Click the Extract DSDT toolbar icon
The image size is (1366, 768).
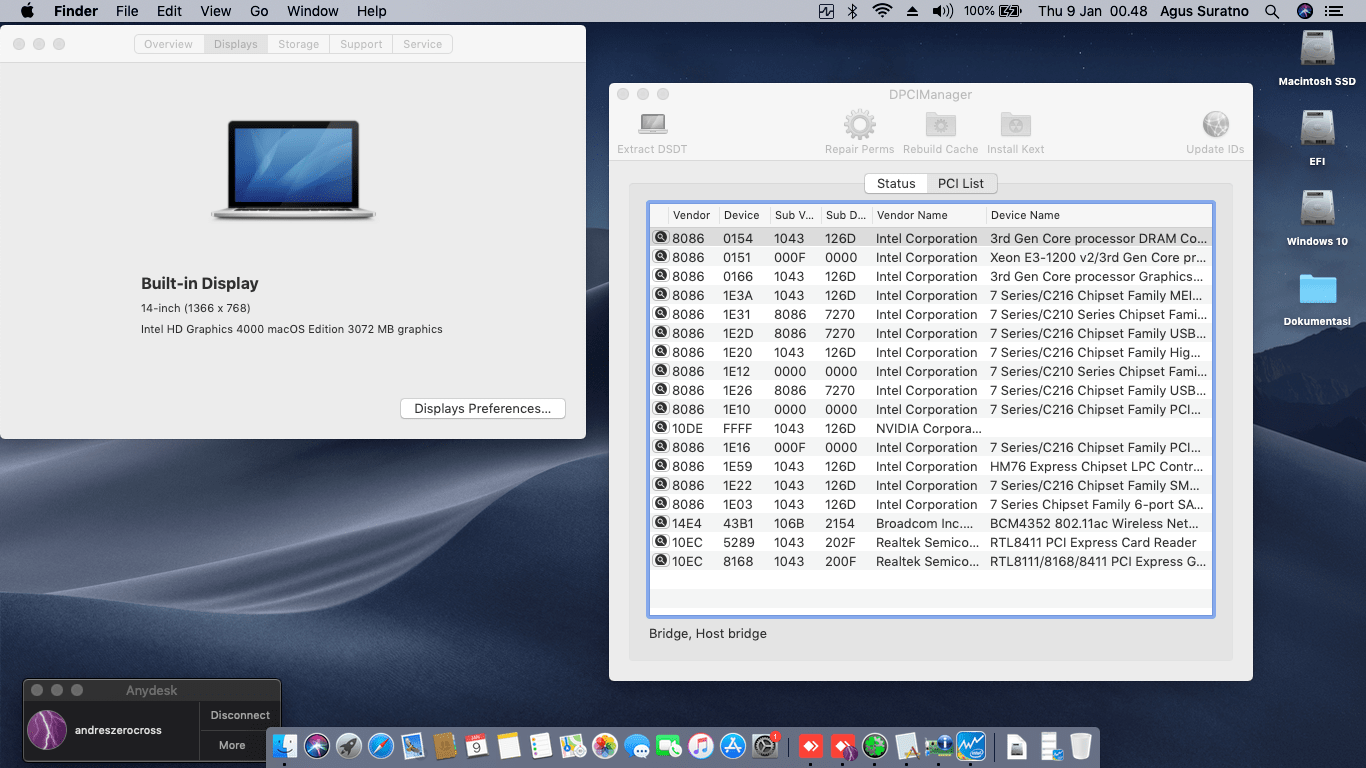pos(652,124)
